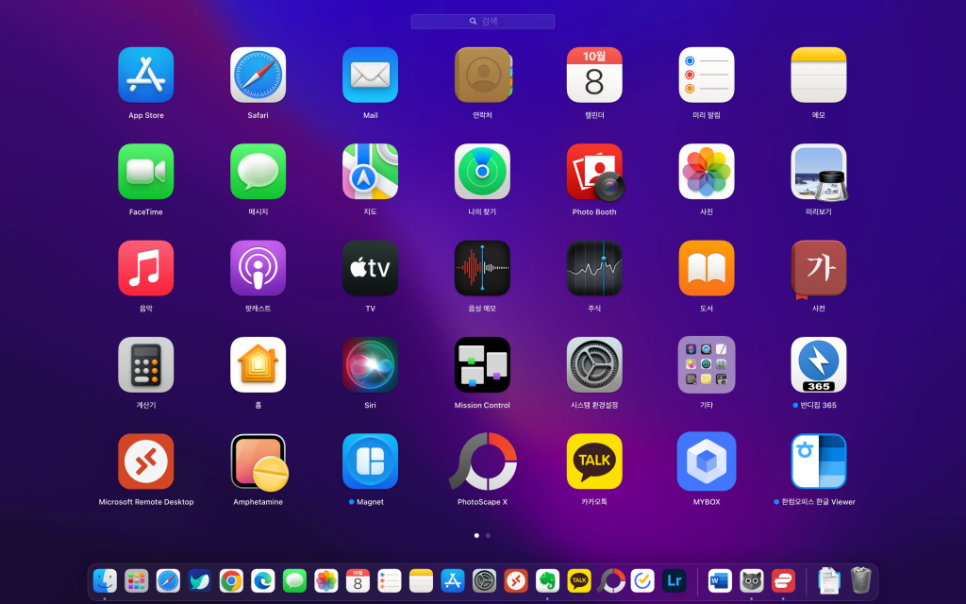Image resolution: width=966 pixels, height=604 pixels.
Task: Launch Amphetamine
Action: pyautogui.click(x=258, y=462)
